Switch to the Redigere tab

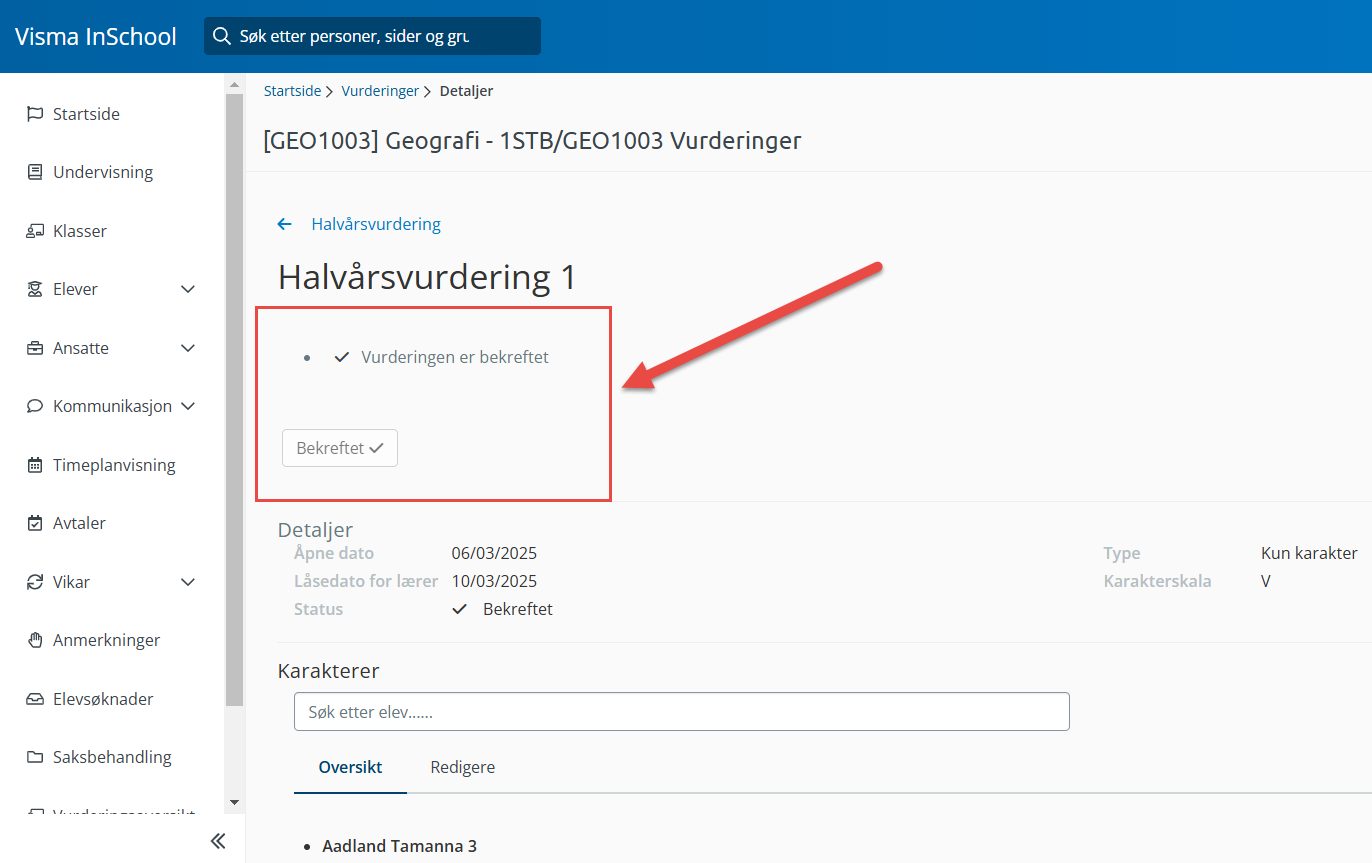click(x=462, y=767)
